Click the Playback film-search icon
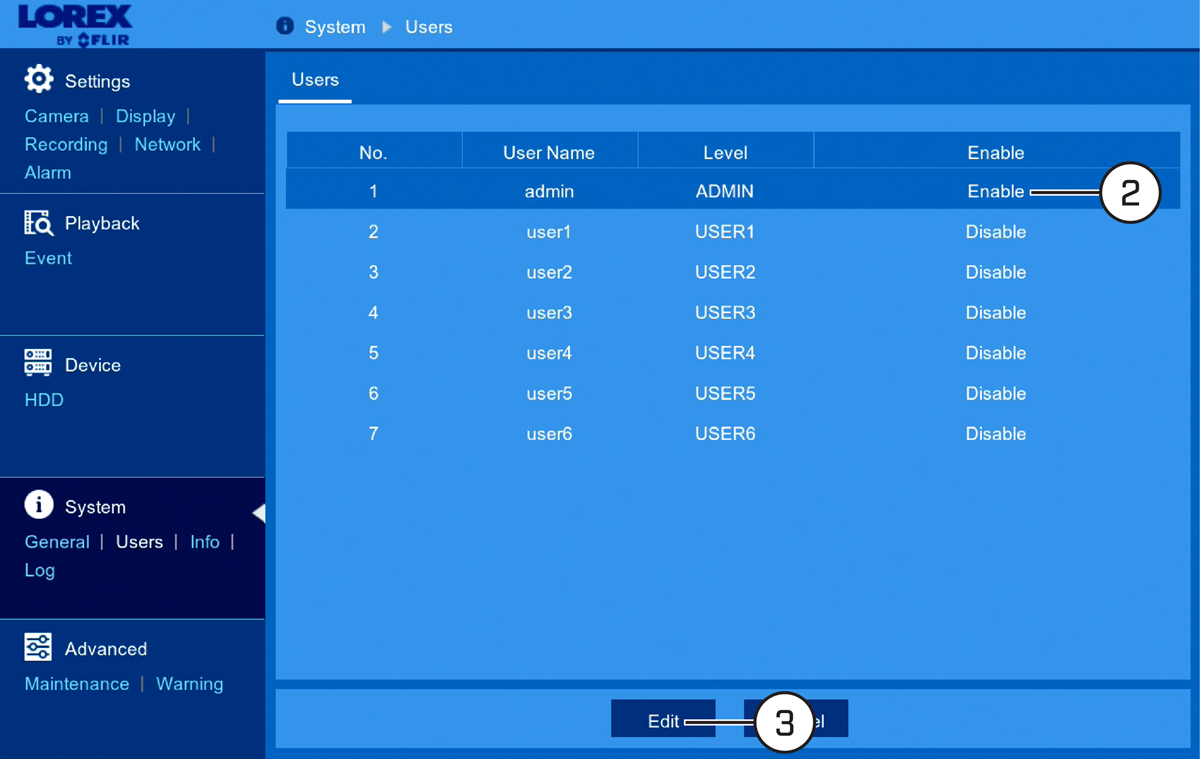This screenshot has width=1200, height=759. pyautogui.click(x=38, y=222)
